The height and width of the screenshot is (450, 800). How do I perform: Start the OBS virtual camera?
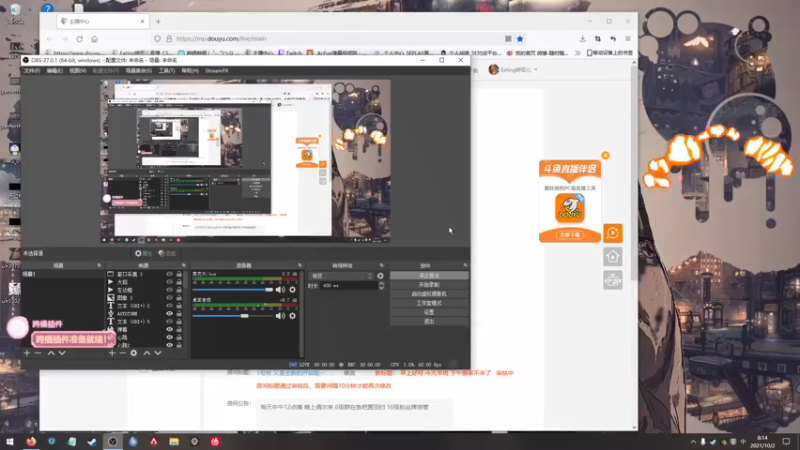coord(429,294)
